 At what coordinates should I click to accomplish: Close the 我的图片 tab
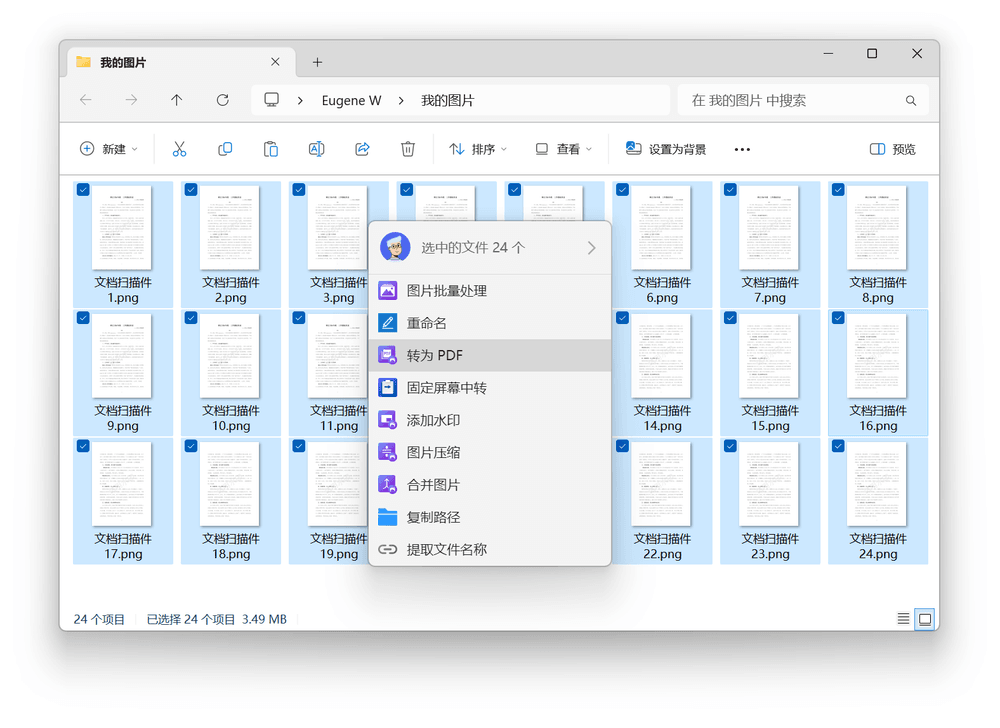[275, 62]
